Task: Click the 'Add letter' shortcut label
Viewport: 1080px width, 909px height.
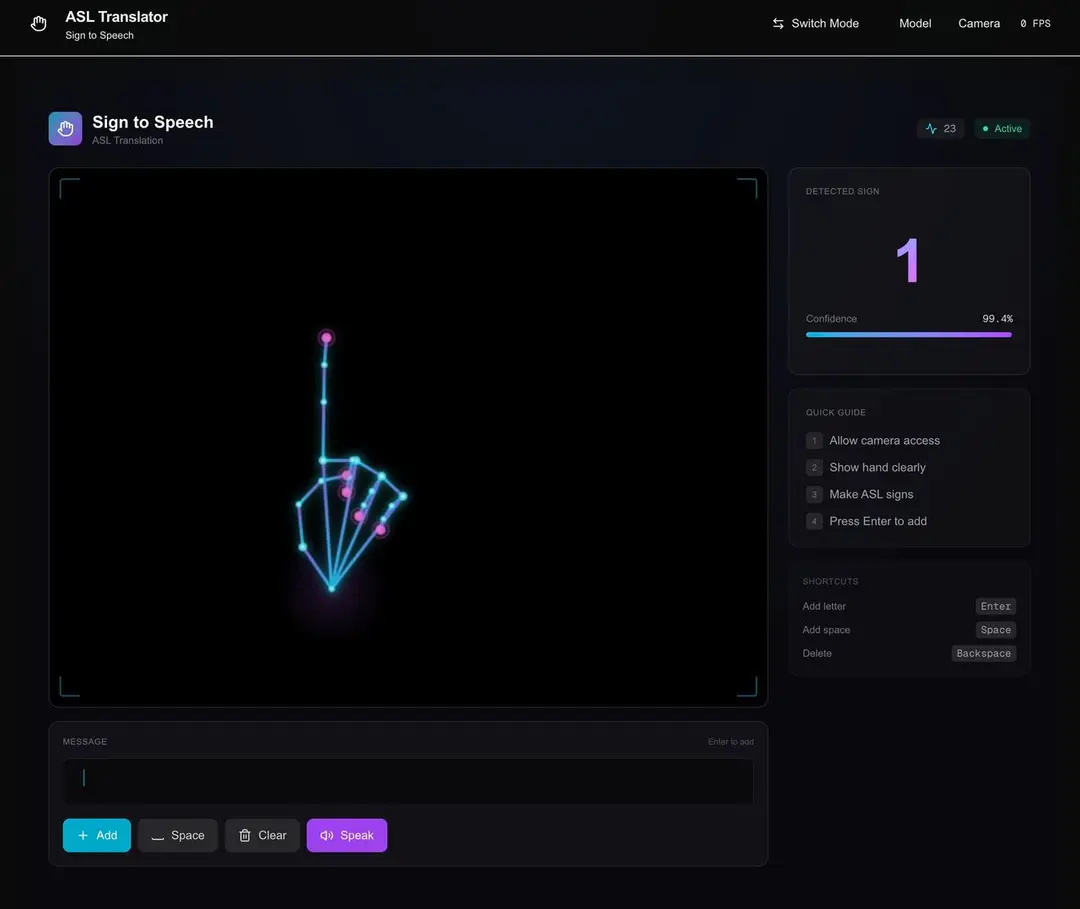Action: coord(824,606)
